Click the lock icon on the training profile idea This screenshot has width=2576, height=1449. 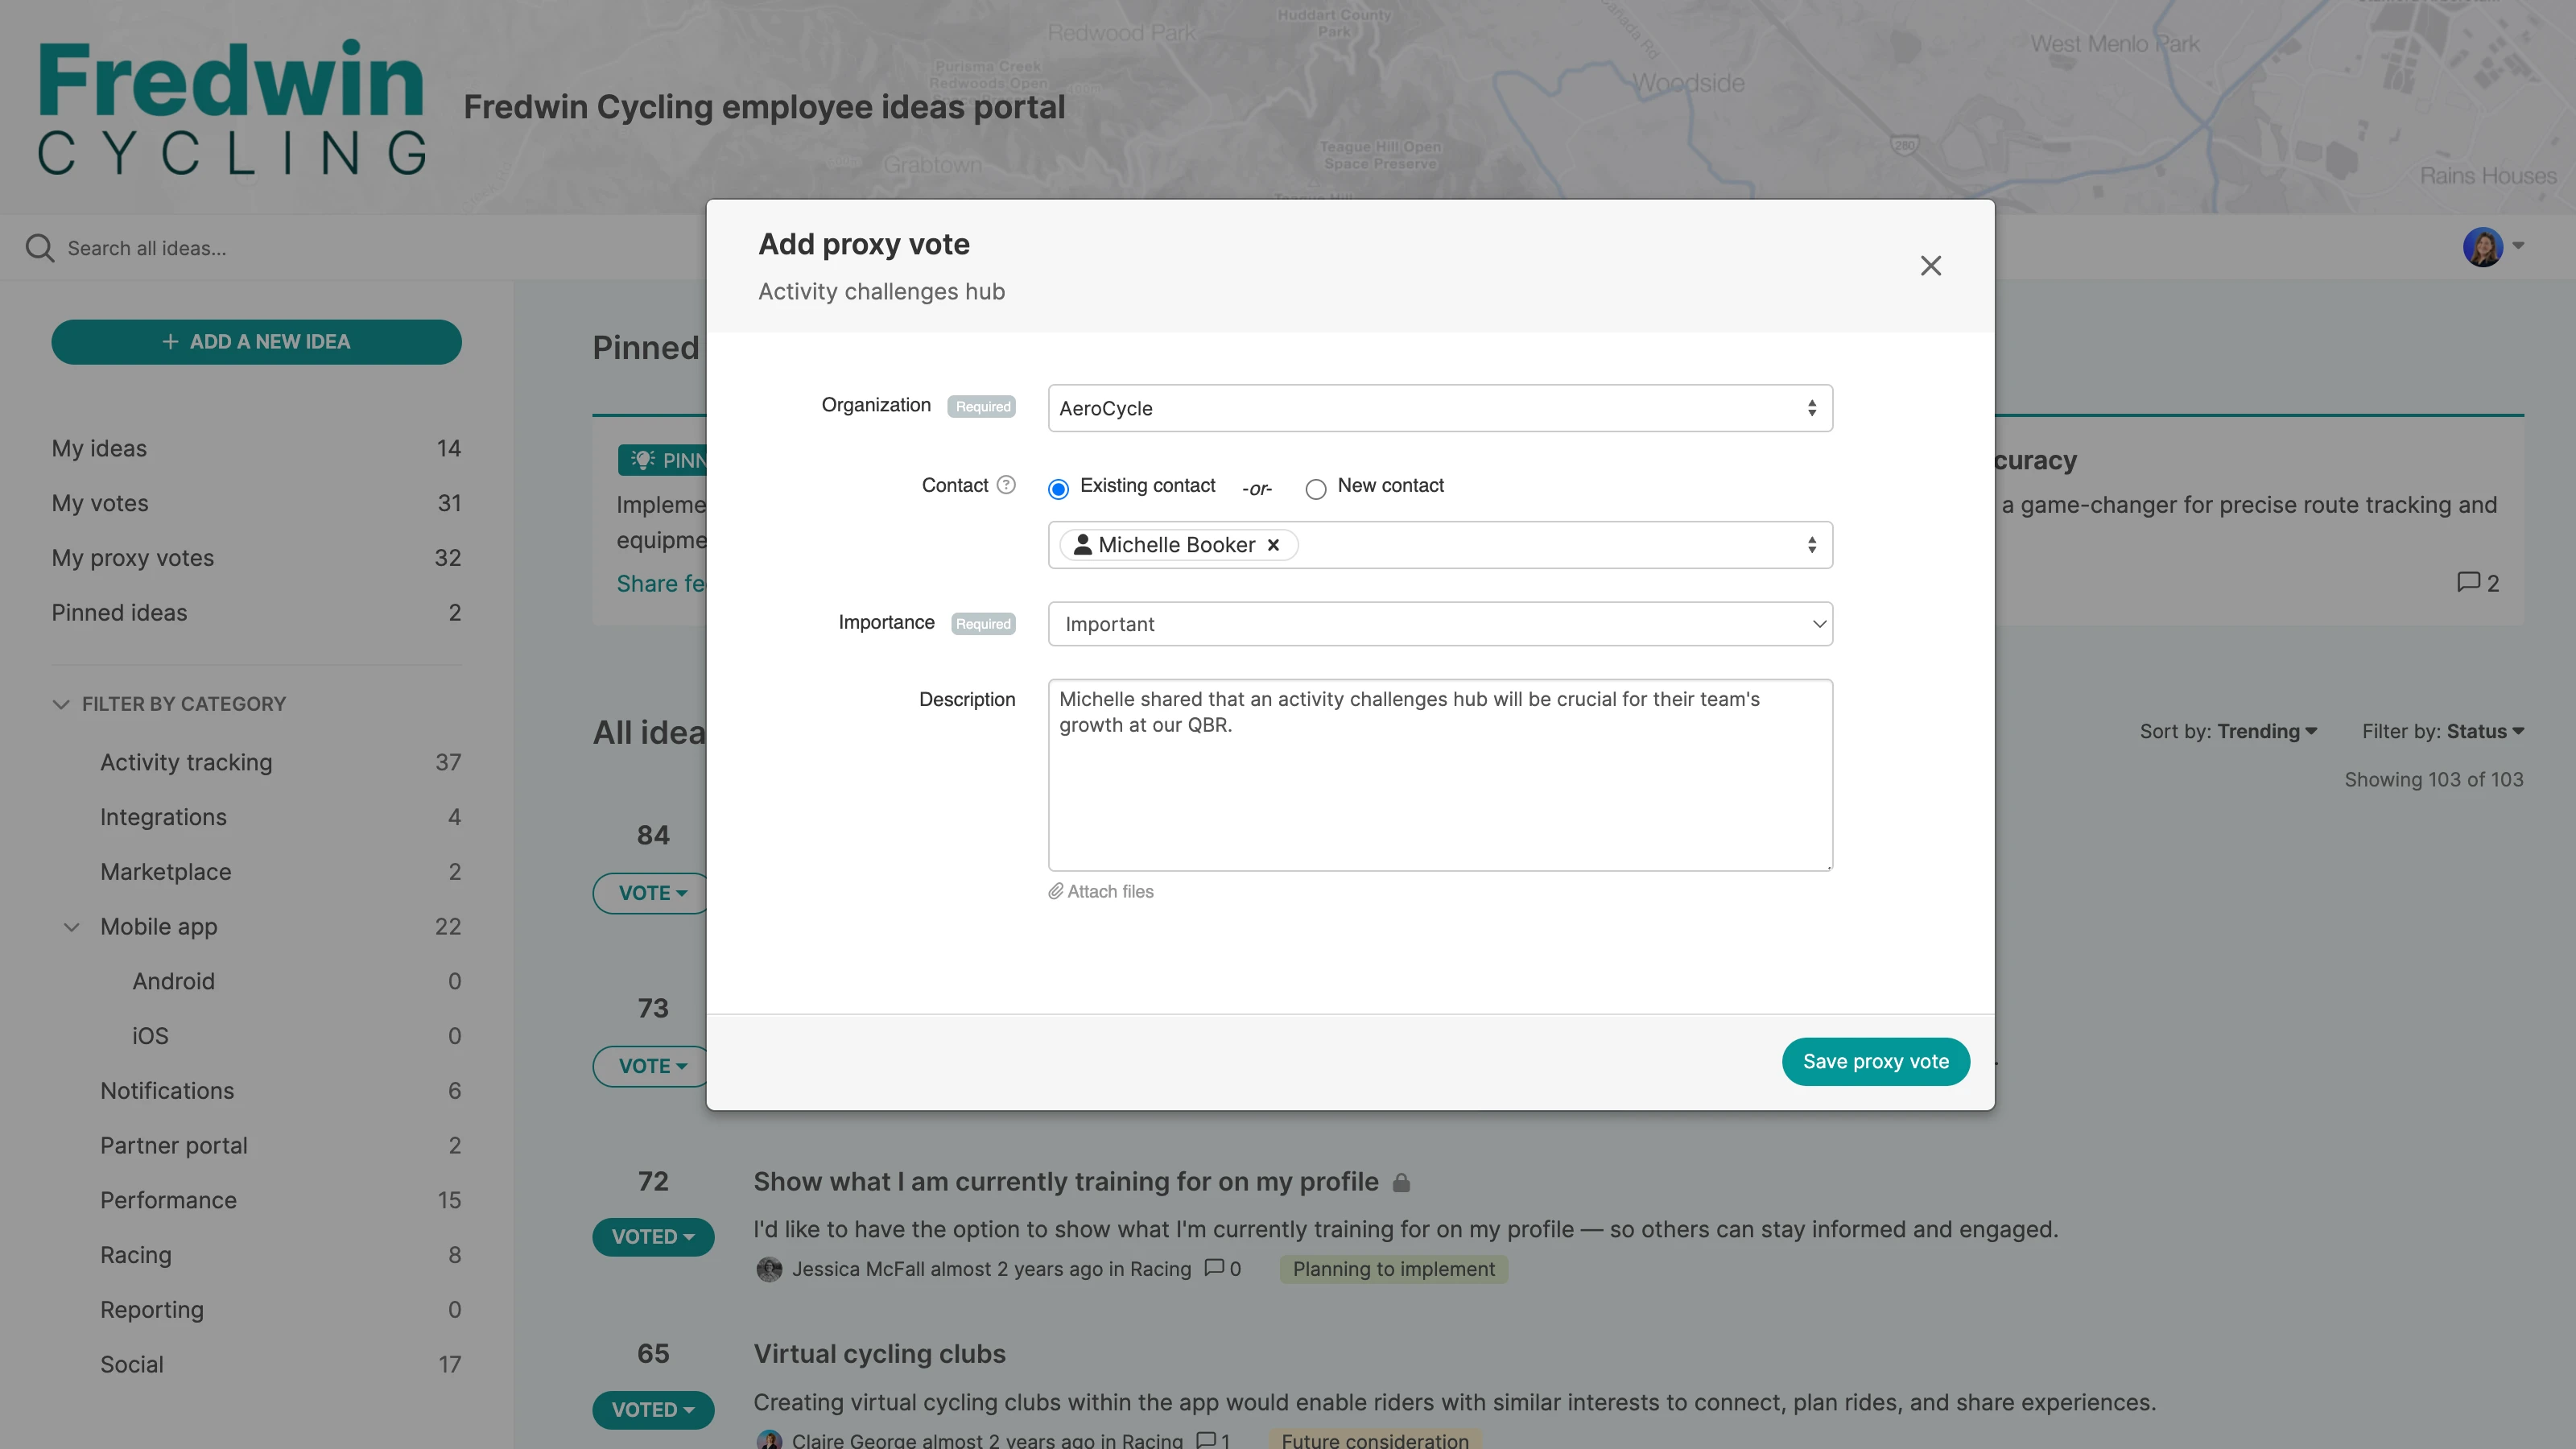click(x=1402, y=1181)
